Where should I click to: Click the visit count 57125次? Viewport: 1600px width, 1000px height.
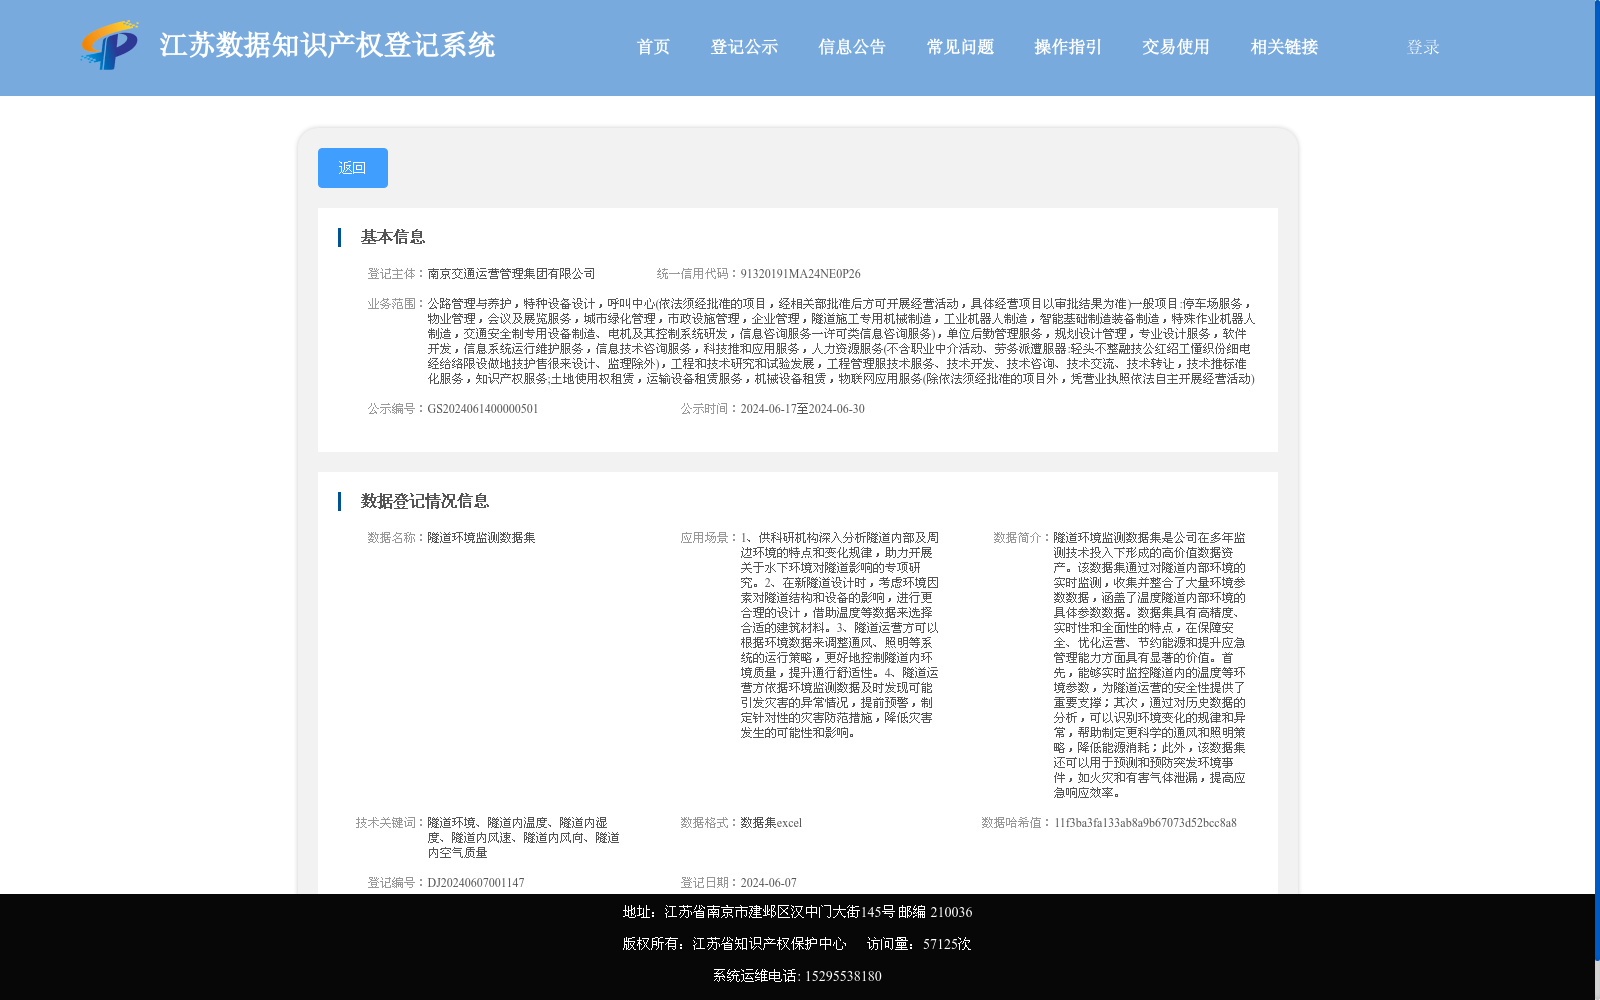click(x=947, y=944)
